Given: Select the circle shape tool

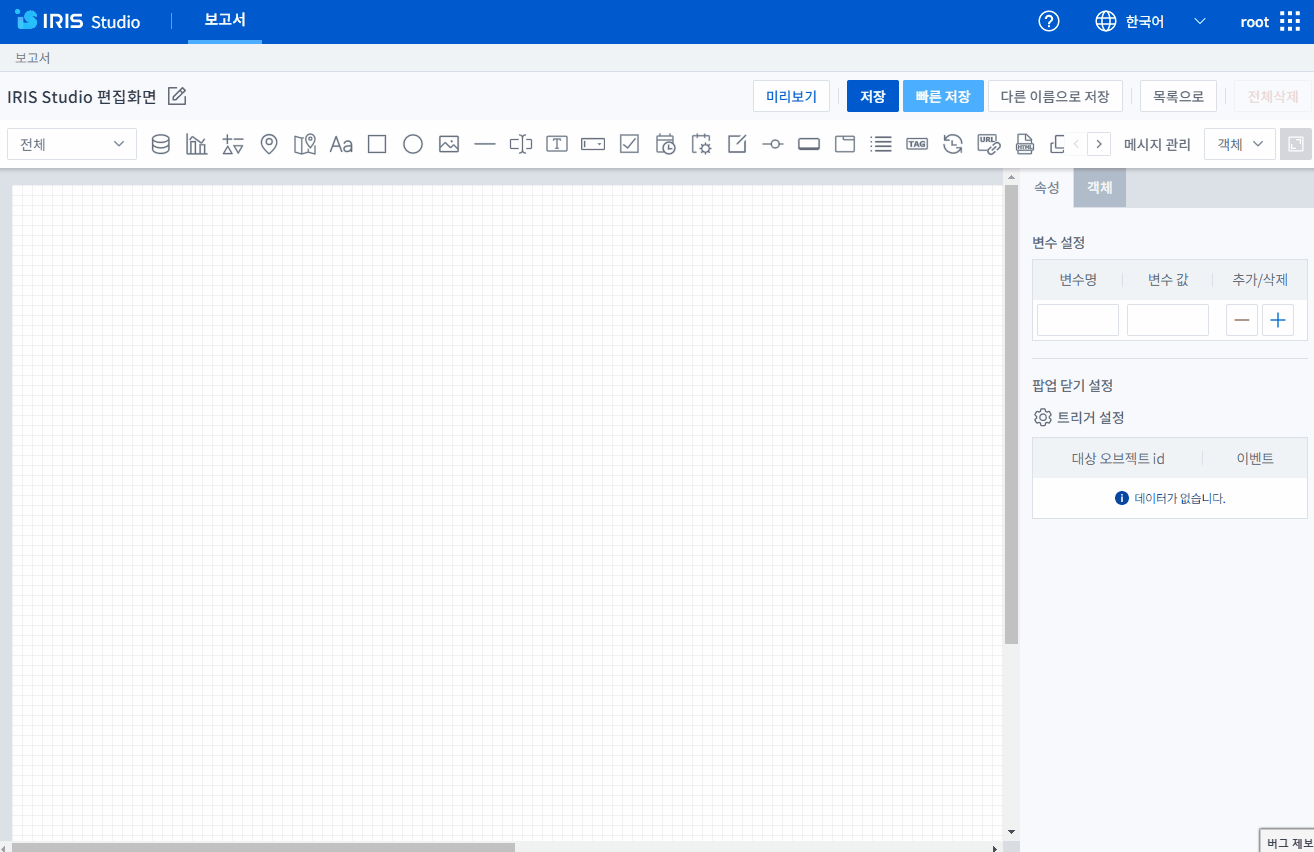Looking at the screenshot, I should coord(413,144).
